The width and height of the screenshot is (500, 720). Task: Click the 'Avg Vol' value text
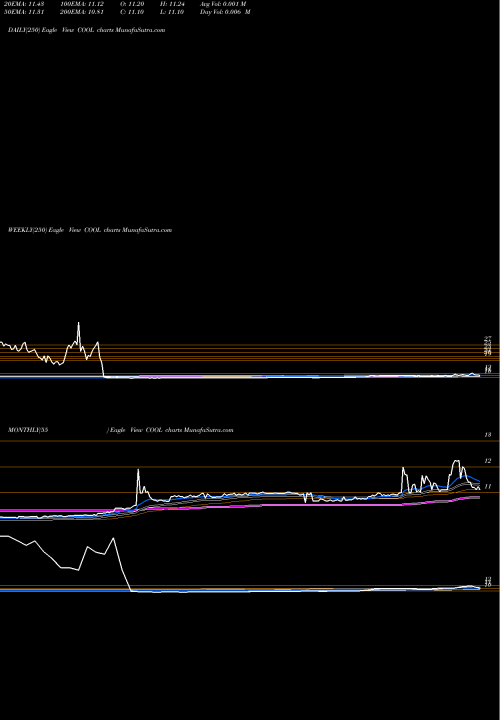tap(223, 4)
